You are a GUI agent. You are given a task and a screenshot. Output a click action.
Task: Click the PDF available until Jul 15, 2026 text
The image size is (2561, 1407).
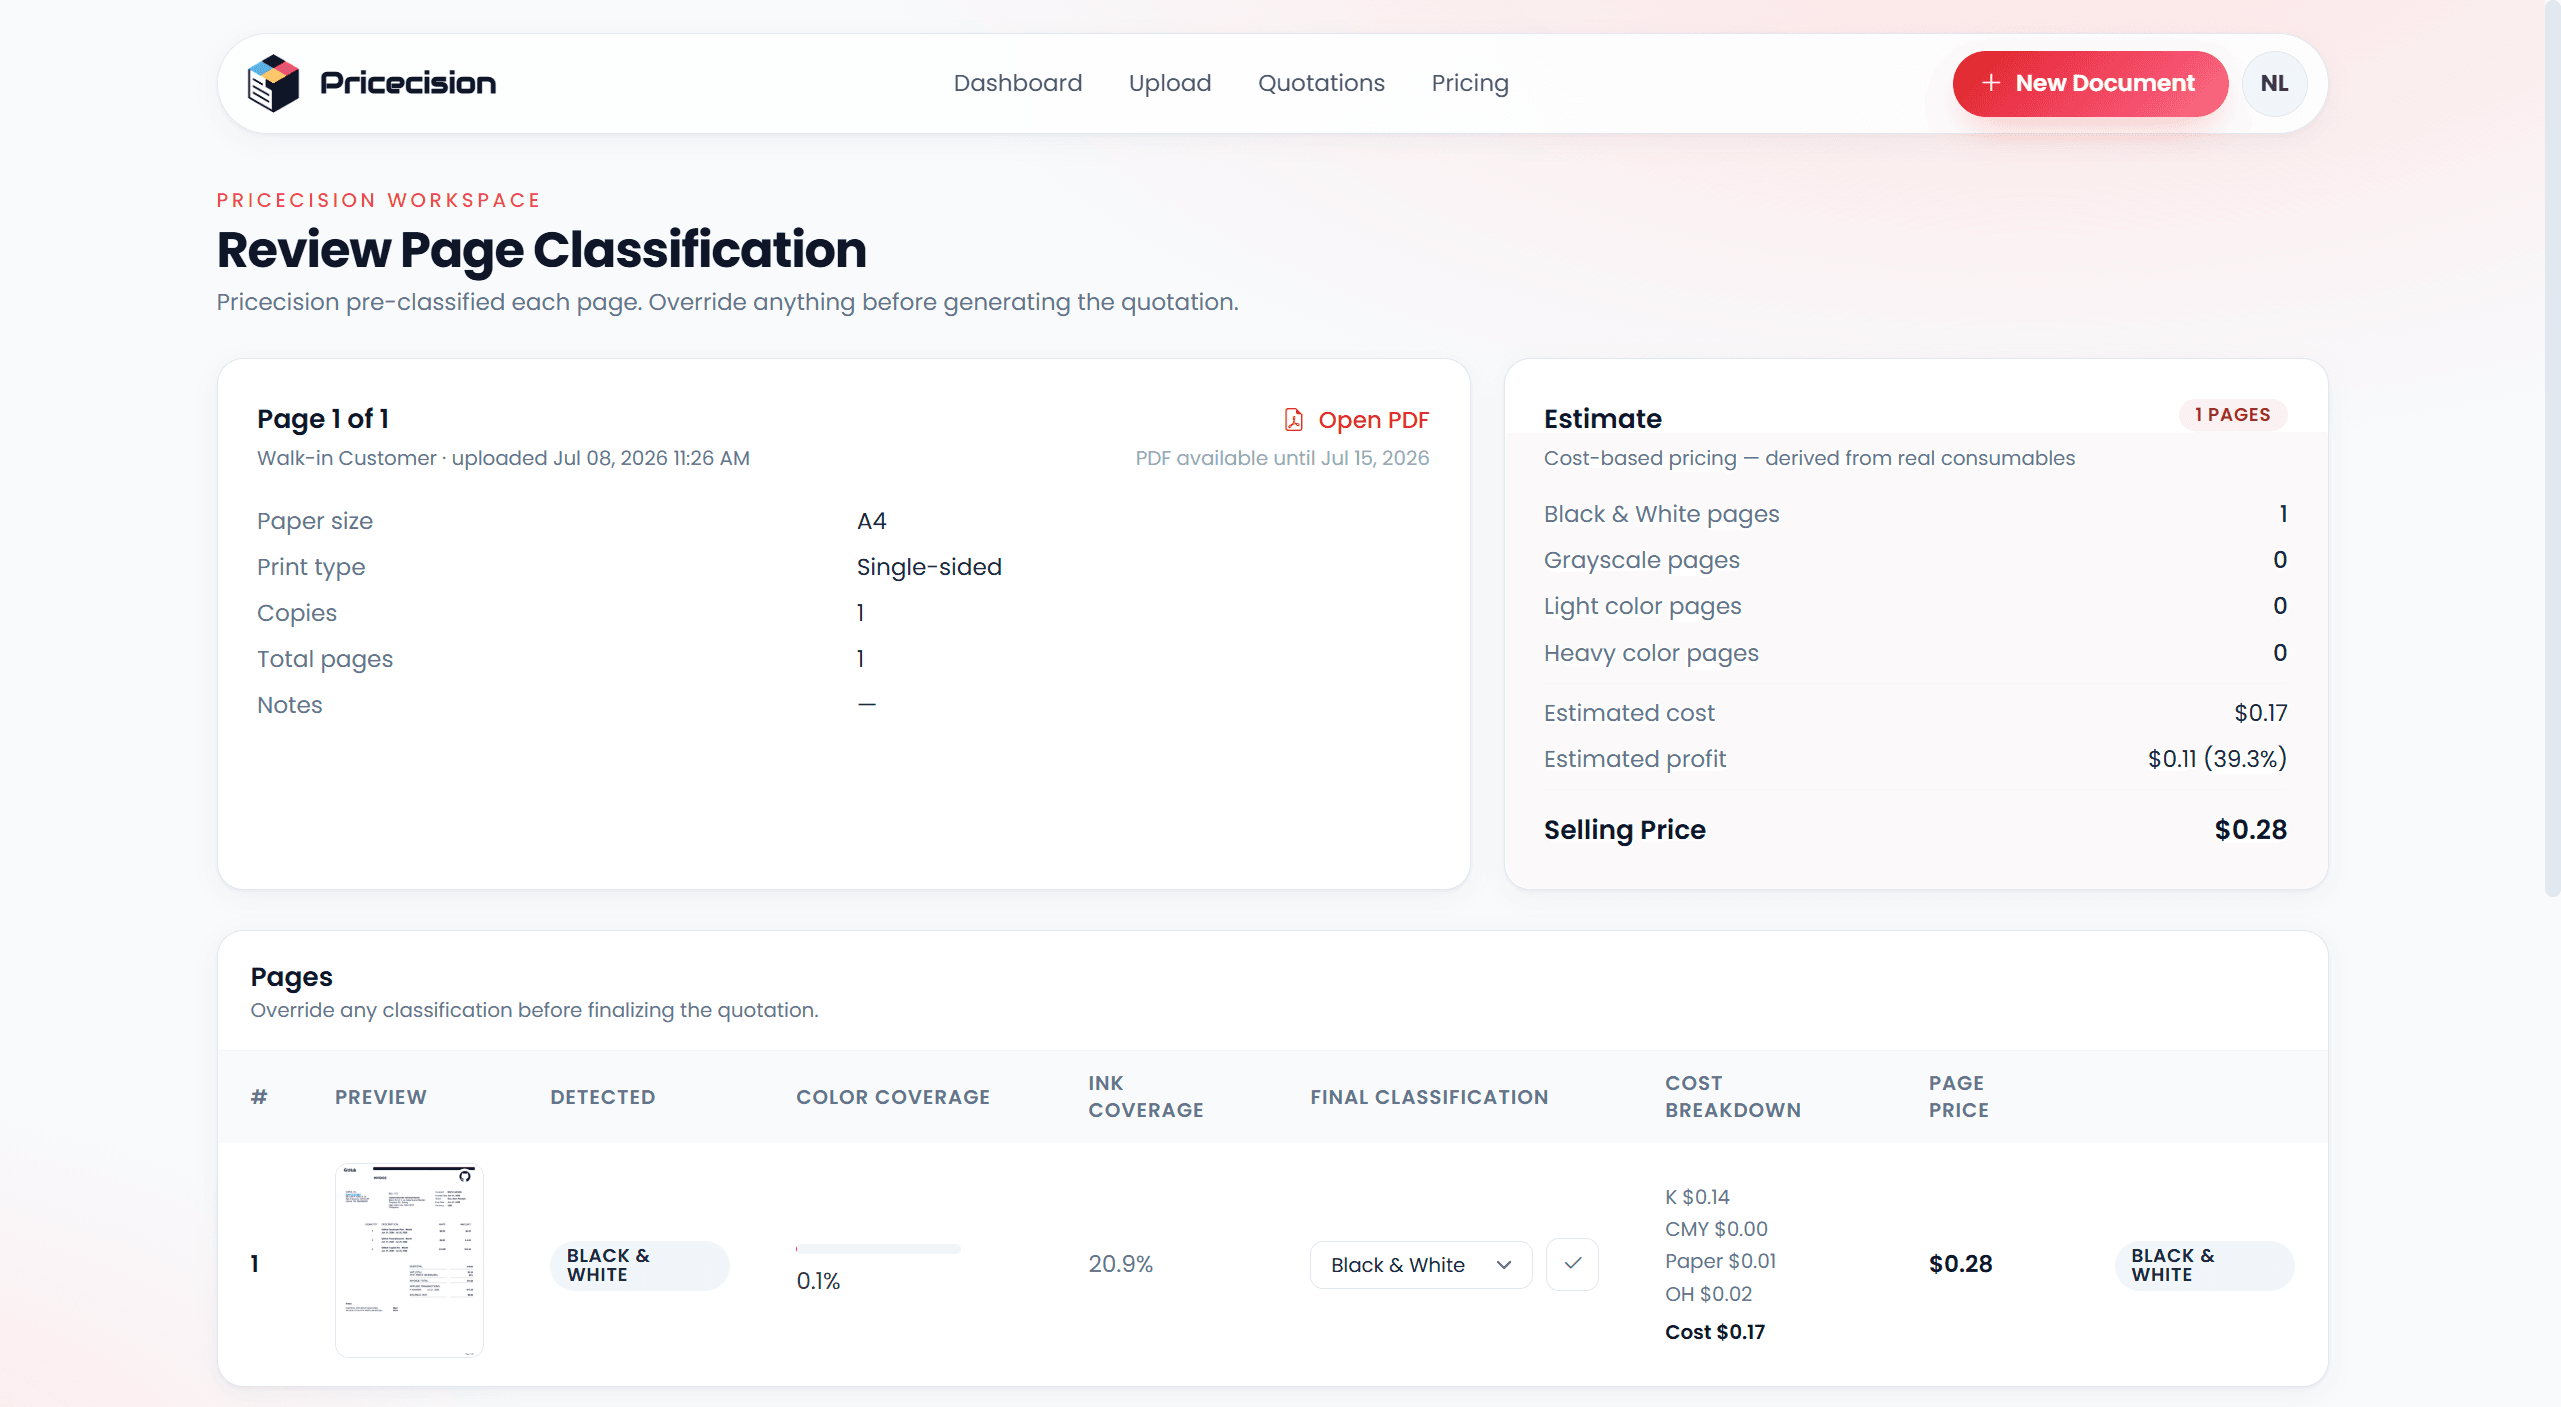[1282, 458]
